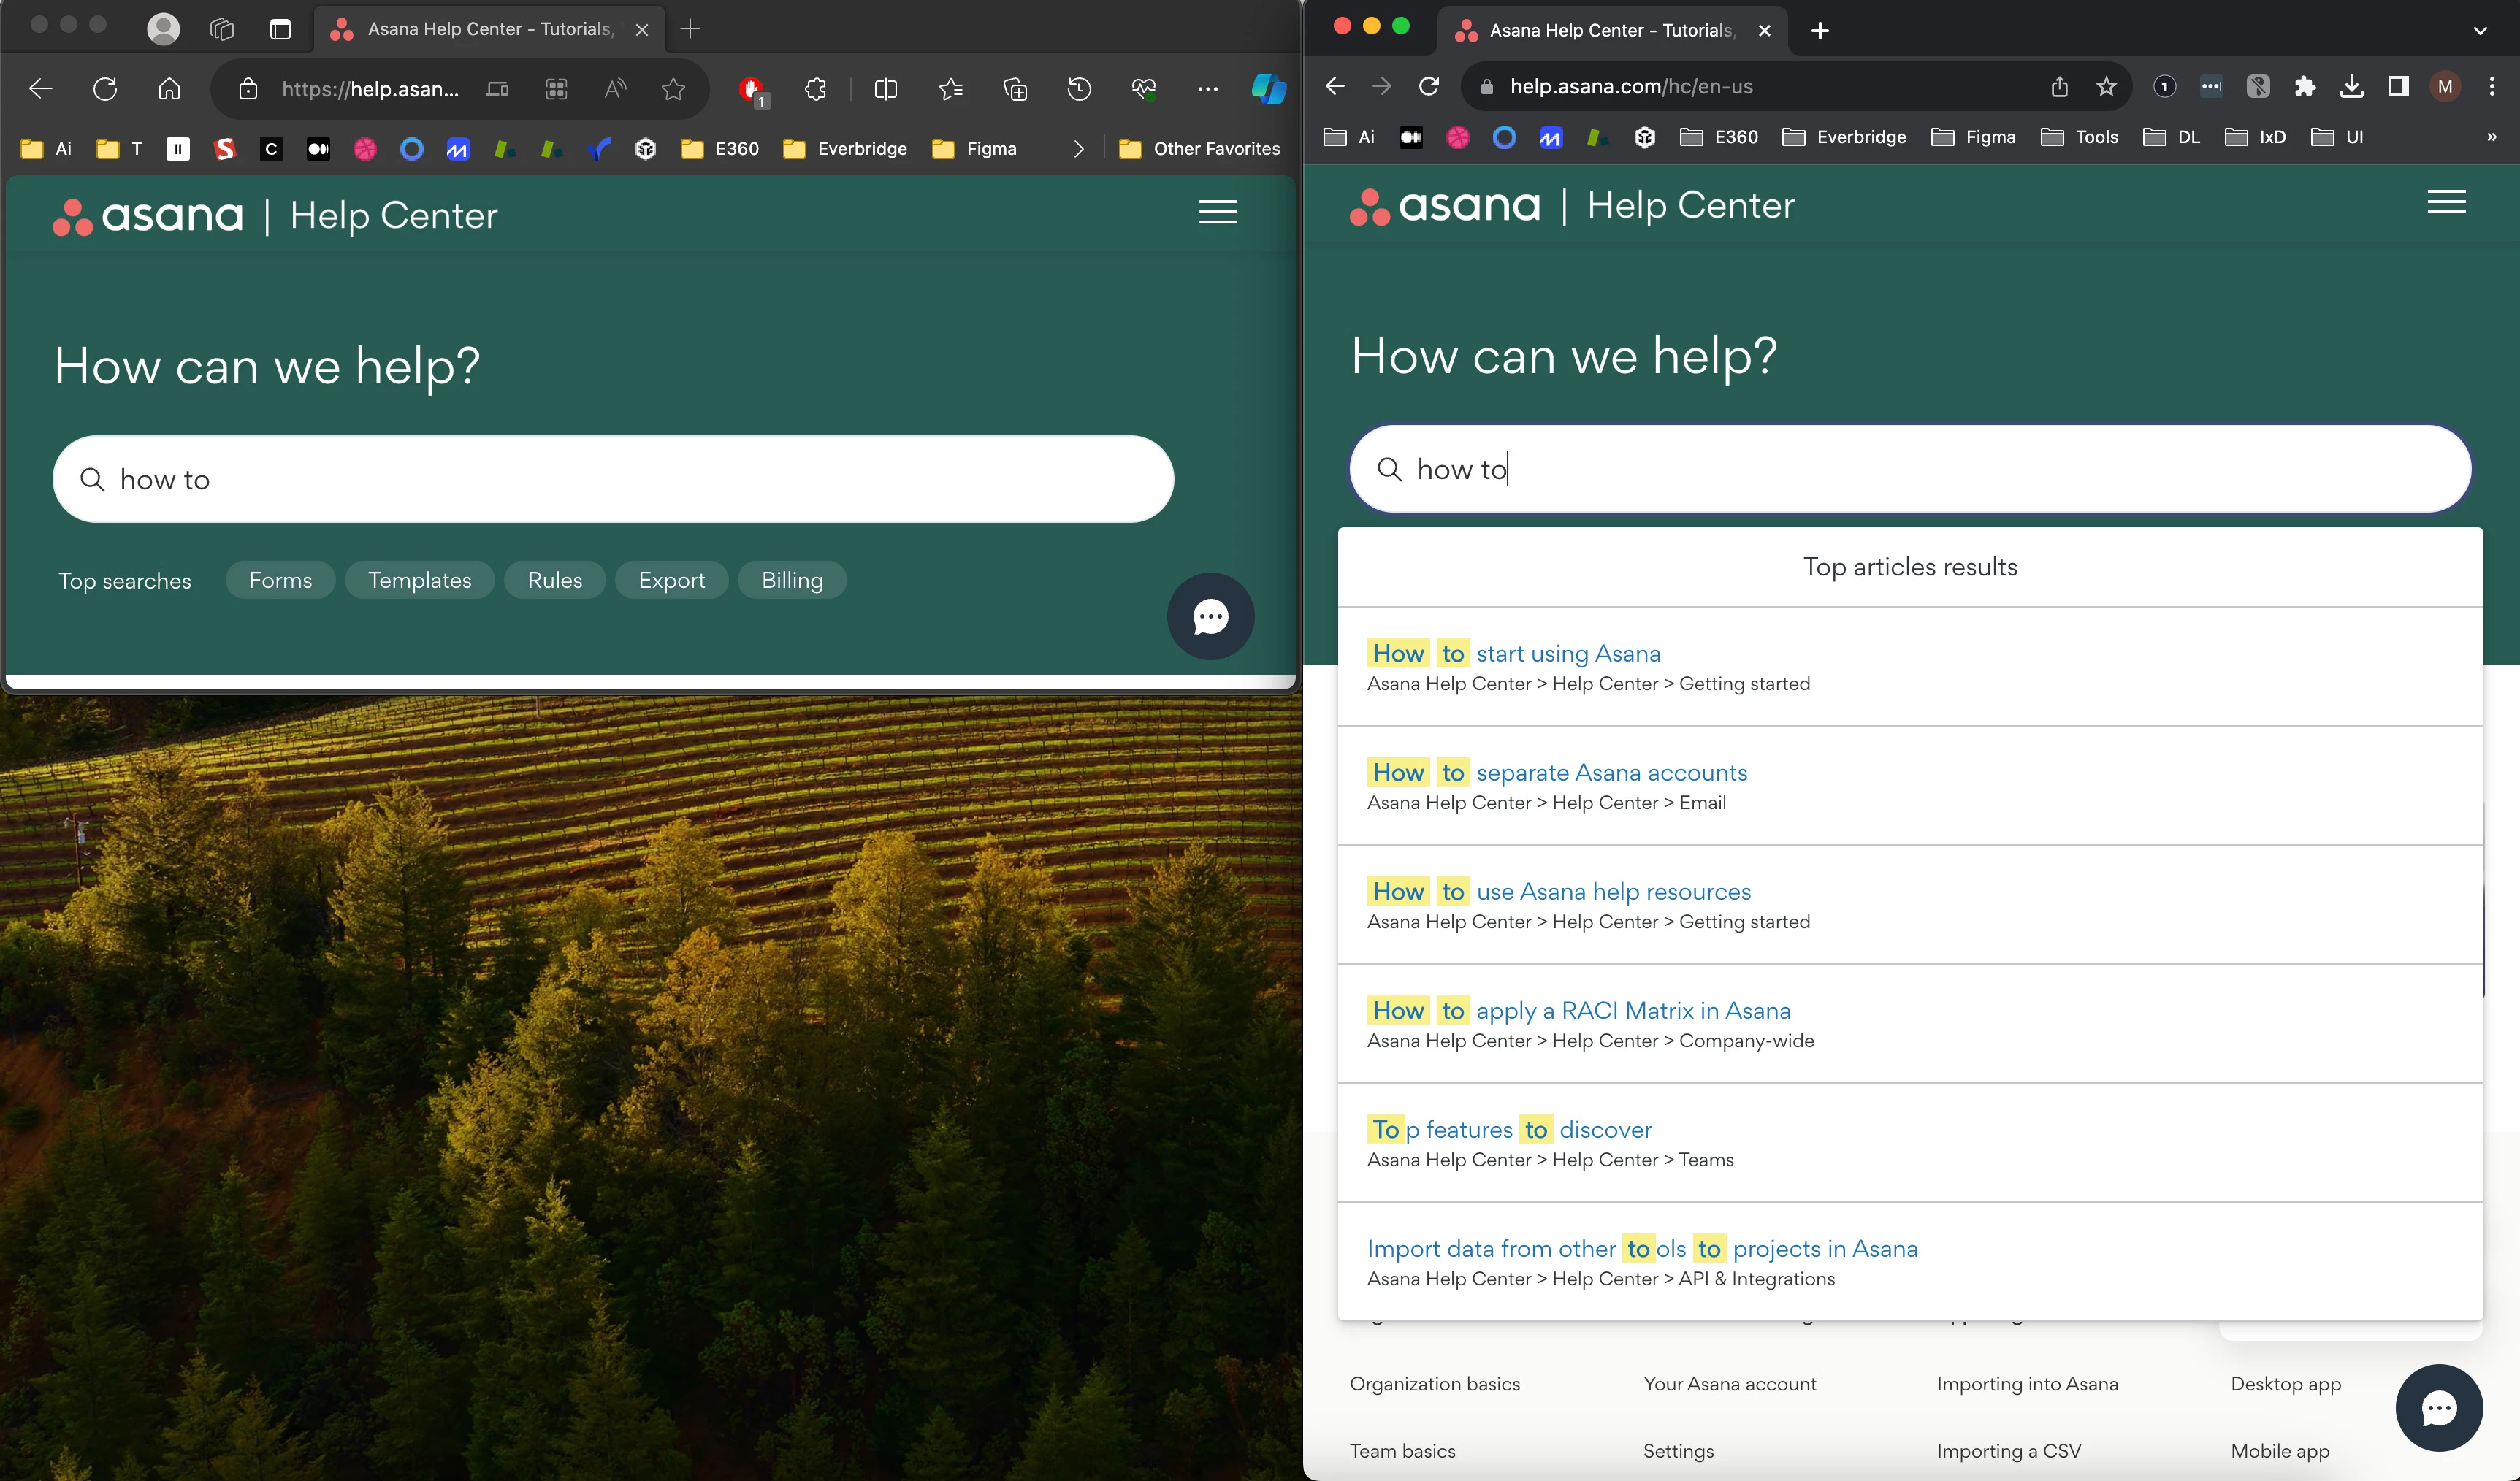Open Chrome extensions puzzle icon
Image resolution: width=2520 pixels, height=1481 pixels.
pyautogui.click(x=2305, y=87)
